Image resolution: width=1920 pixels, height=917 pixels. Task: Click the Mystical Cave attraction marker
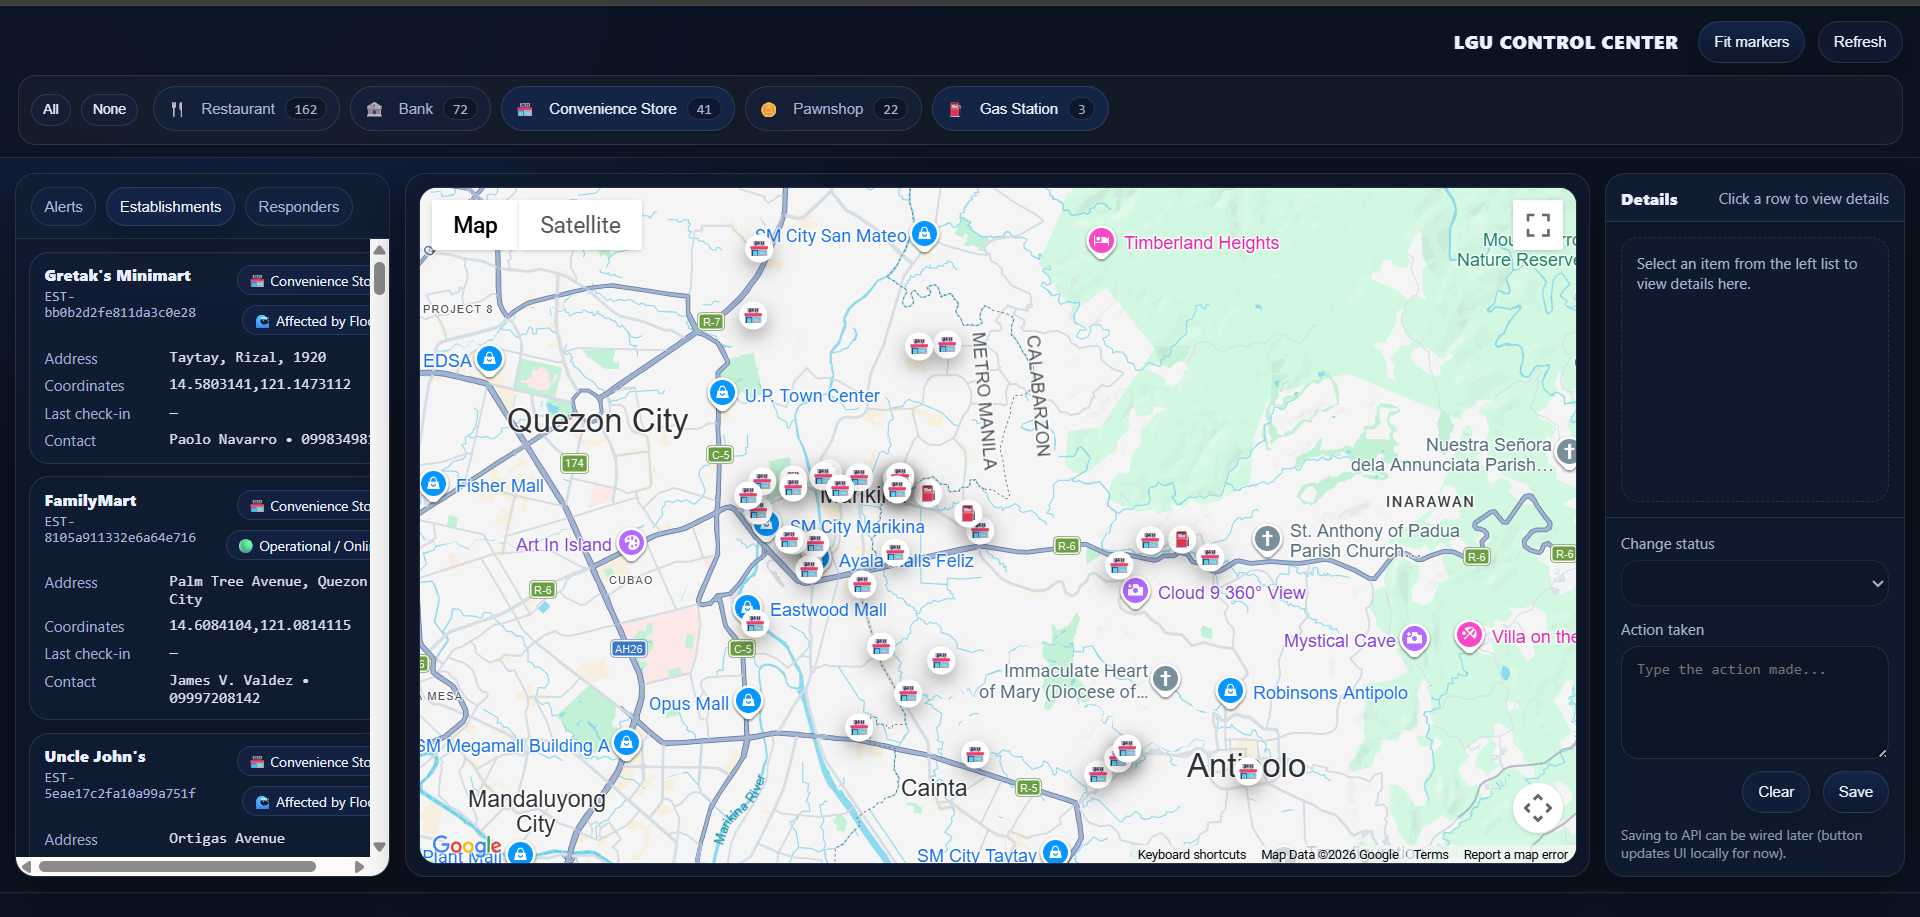coord(1415,639)
